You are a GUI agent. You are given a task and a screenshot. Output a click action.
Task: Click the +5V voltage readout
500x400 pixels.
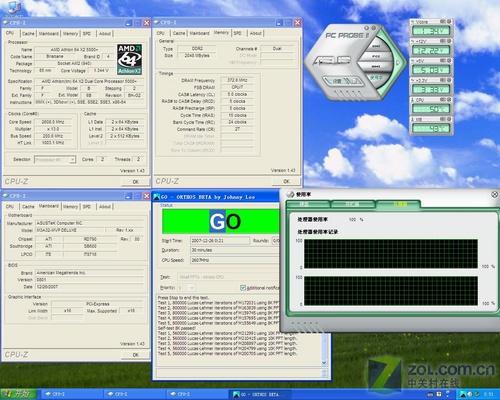(431, 70)
